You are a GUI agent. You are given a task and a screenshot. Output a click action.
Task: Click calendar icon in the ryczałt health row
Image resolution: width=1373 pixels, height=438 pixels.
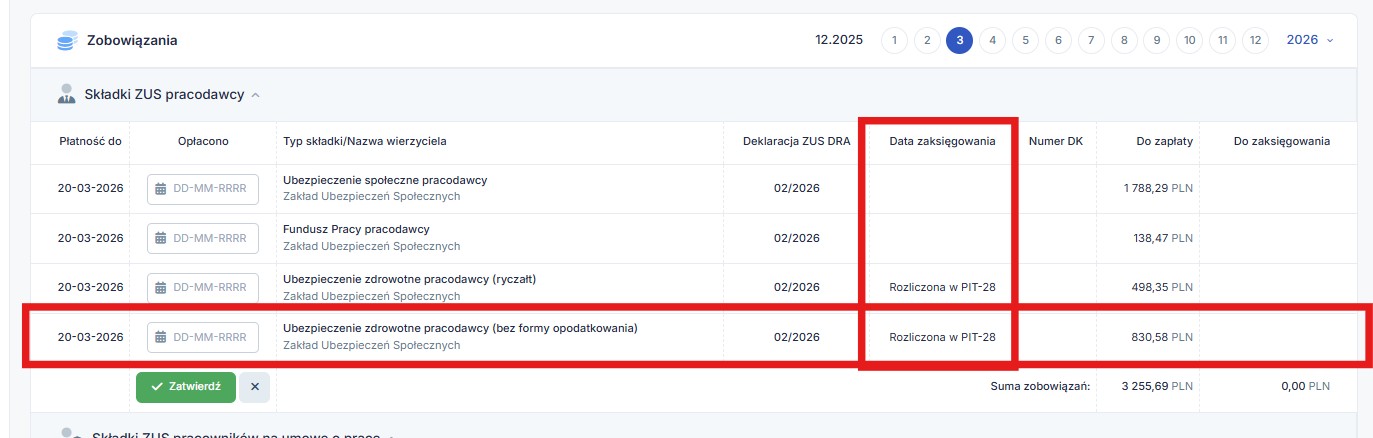coord(161,288)
